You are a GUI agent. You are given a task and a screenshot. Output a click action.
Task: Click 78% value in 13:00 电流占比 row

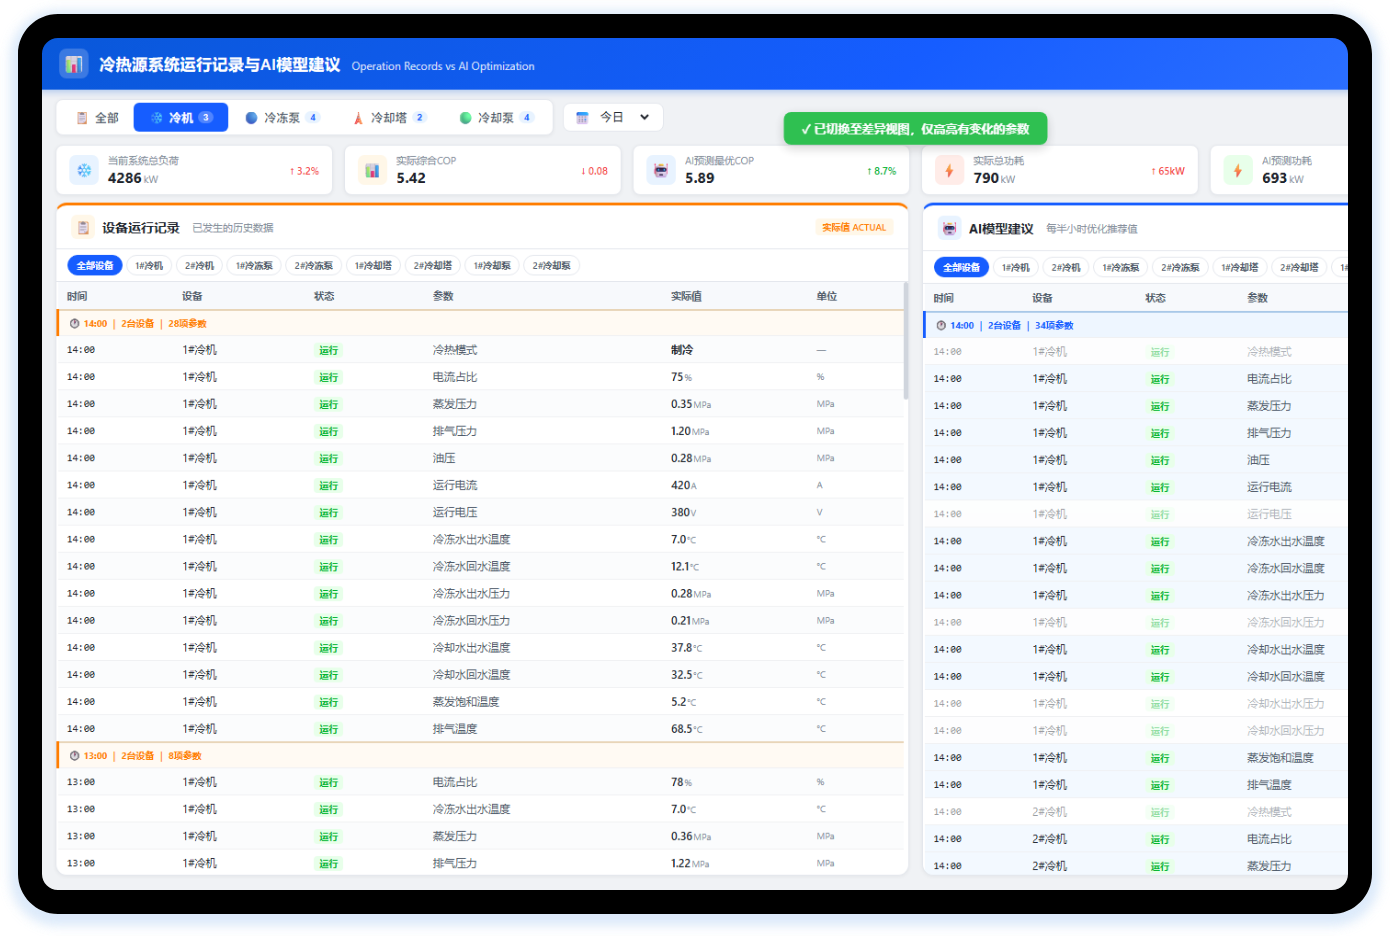[x=681, y=783]
